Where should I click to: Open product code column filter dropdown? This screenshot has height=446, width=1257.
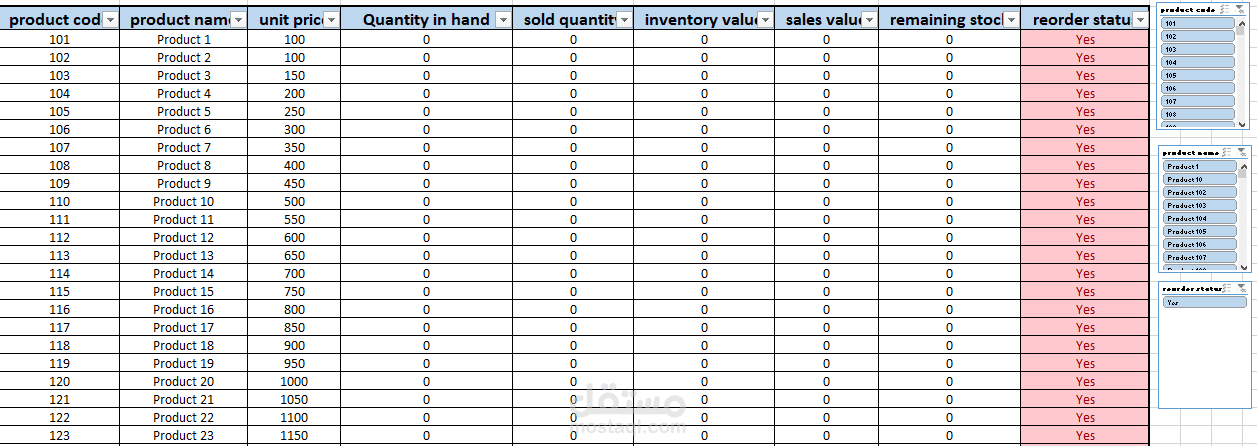(x=110, y=20)
